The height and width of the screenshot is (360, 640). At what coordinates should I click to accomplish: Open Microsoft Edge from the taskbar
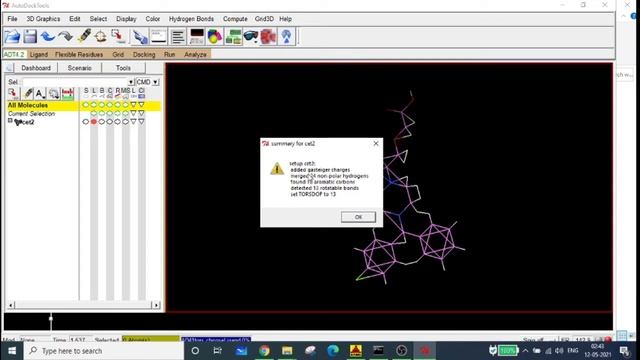coord(333,351)
